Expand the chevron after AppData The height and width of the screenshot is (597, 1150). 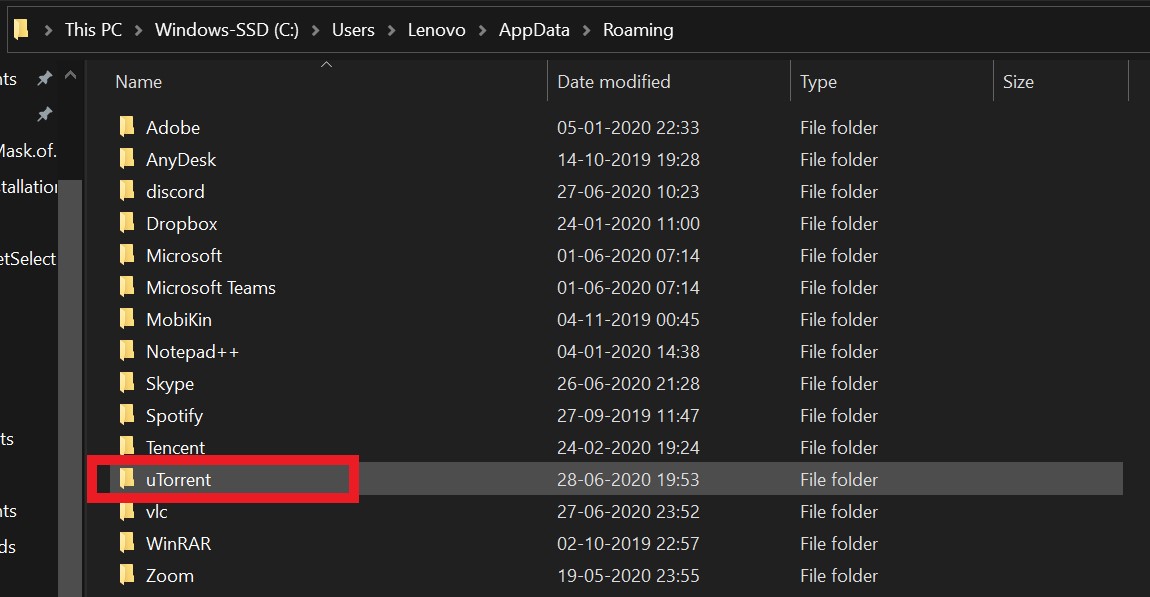[x=586, y=30]
